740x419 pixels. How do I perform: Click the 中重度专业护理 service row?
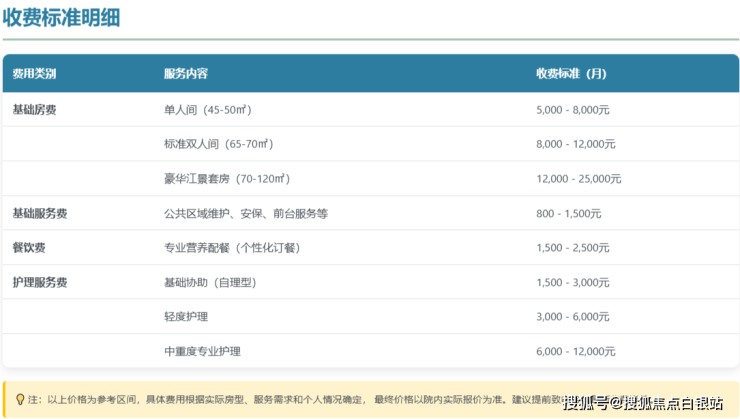coord(202,351)
